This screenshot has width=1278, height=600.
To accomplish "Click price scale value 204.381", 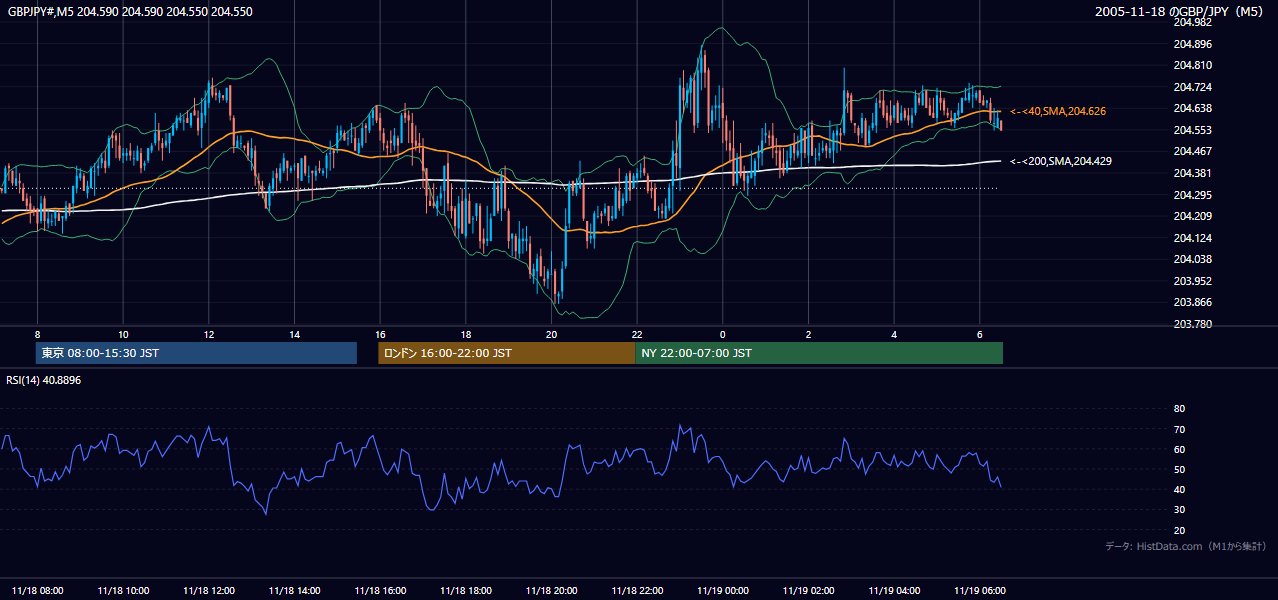I will click(x=1192, y=173).
